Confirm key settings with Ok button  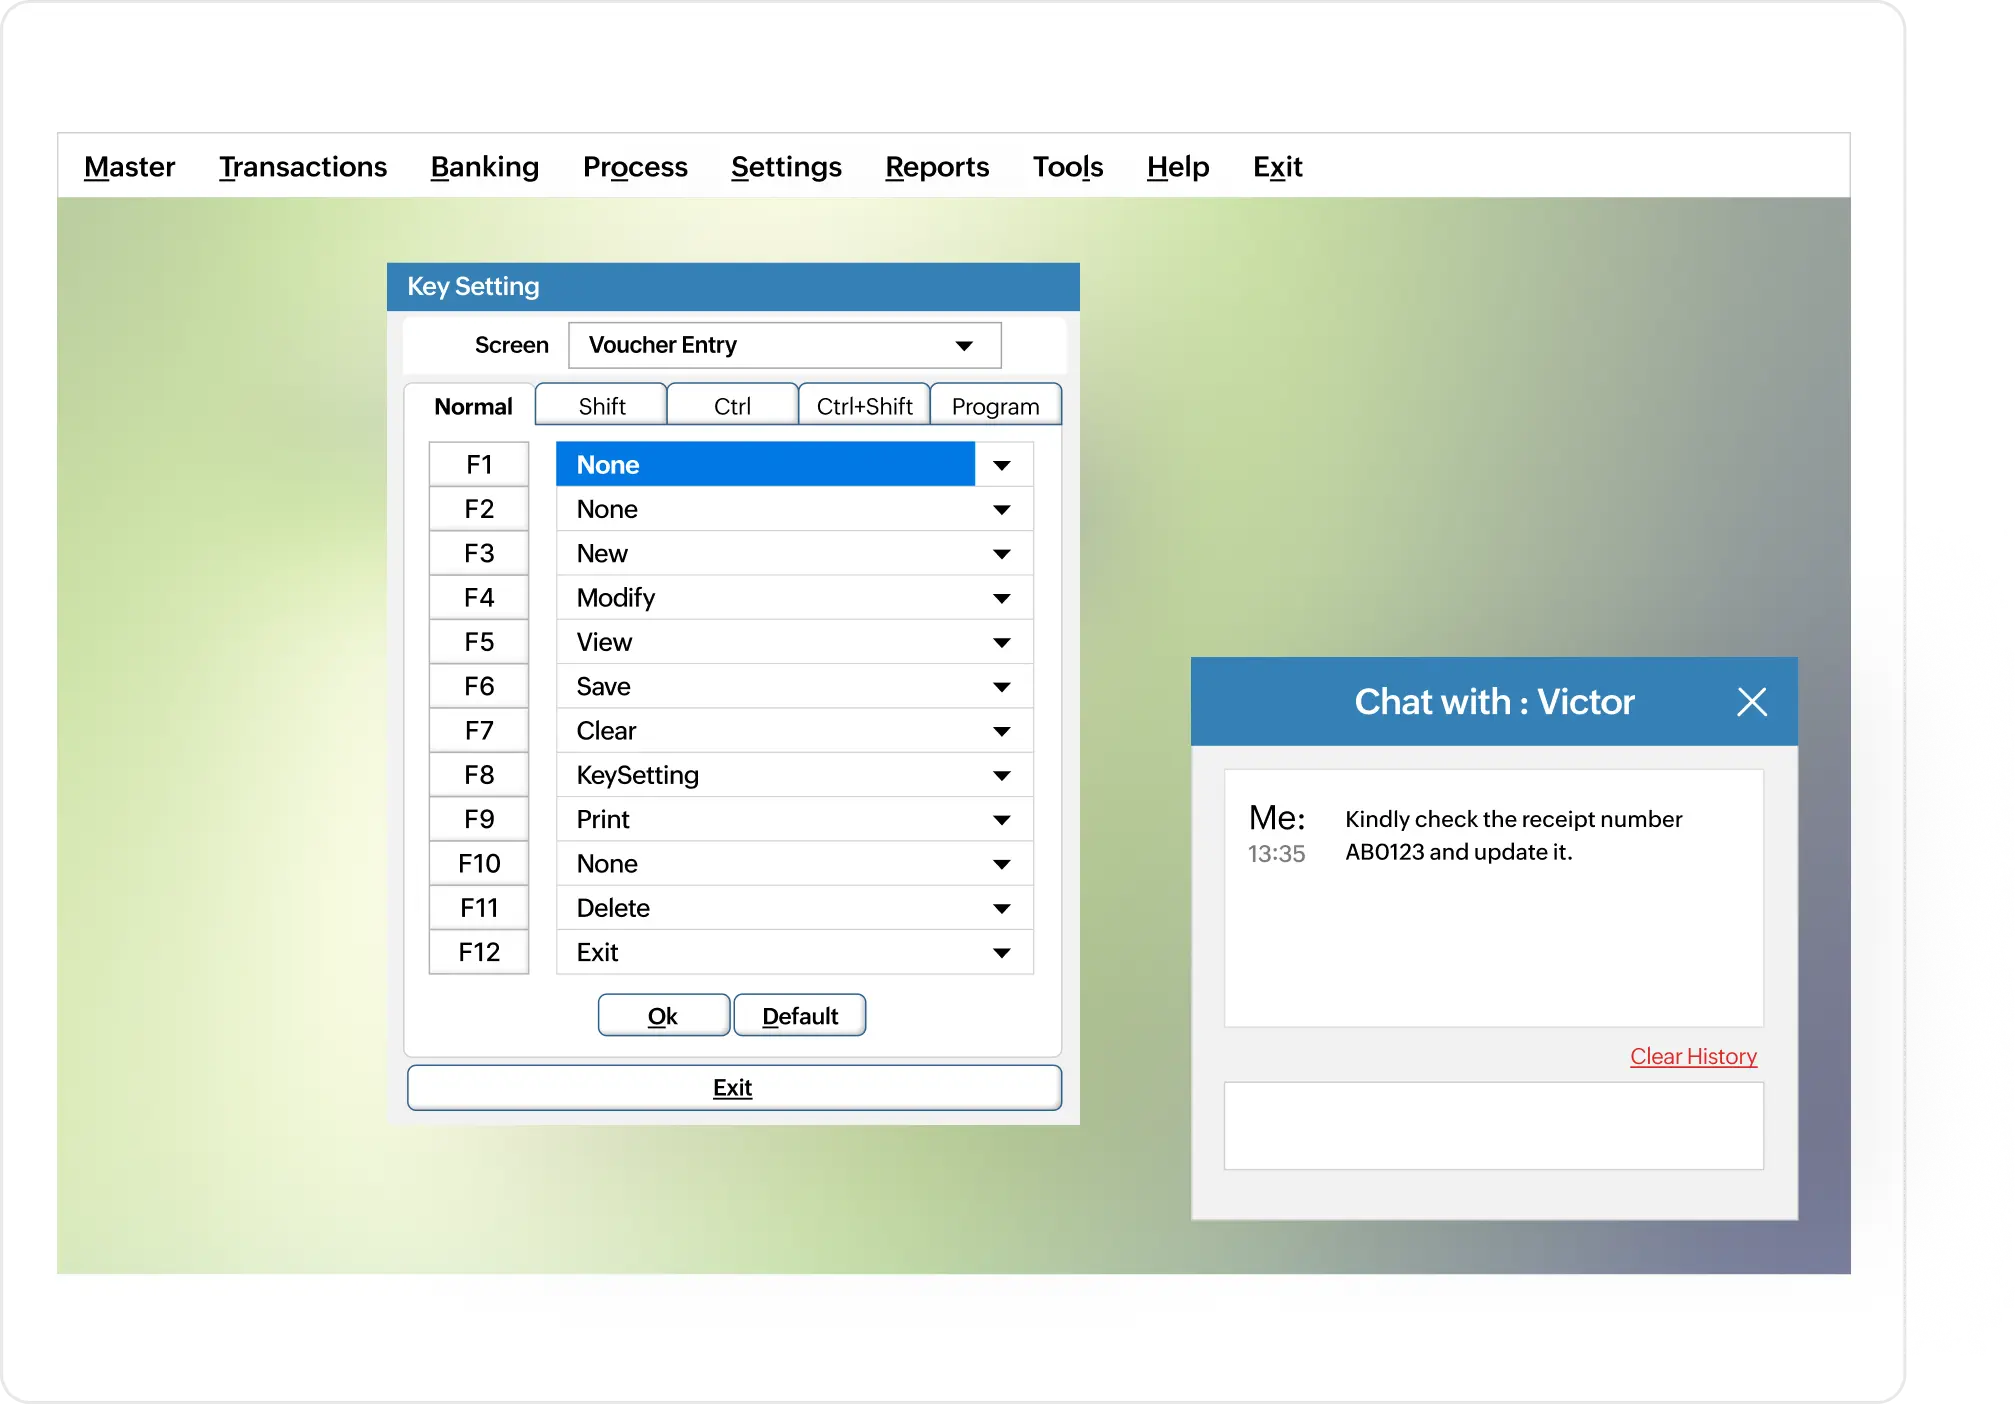pos(663,1014)
